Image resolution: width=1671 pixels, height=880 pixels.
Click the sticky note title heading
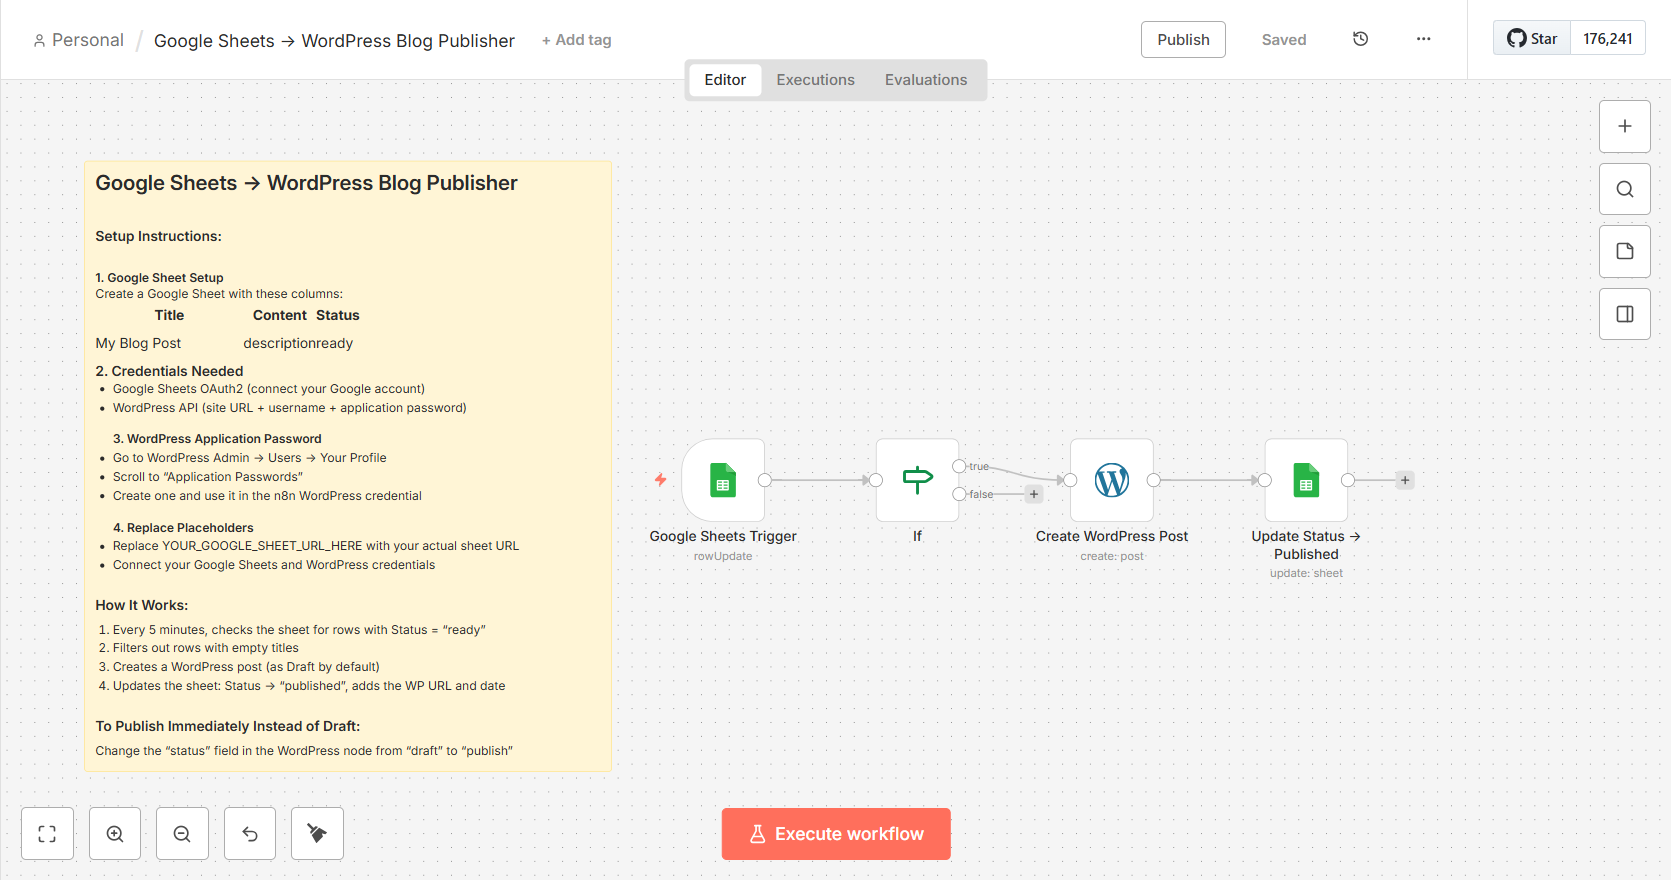tap(306, 183)
